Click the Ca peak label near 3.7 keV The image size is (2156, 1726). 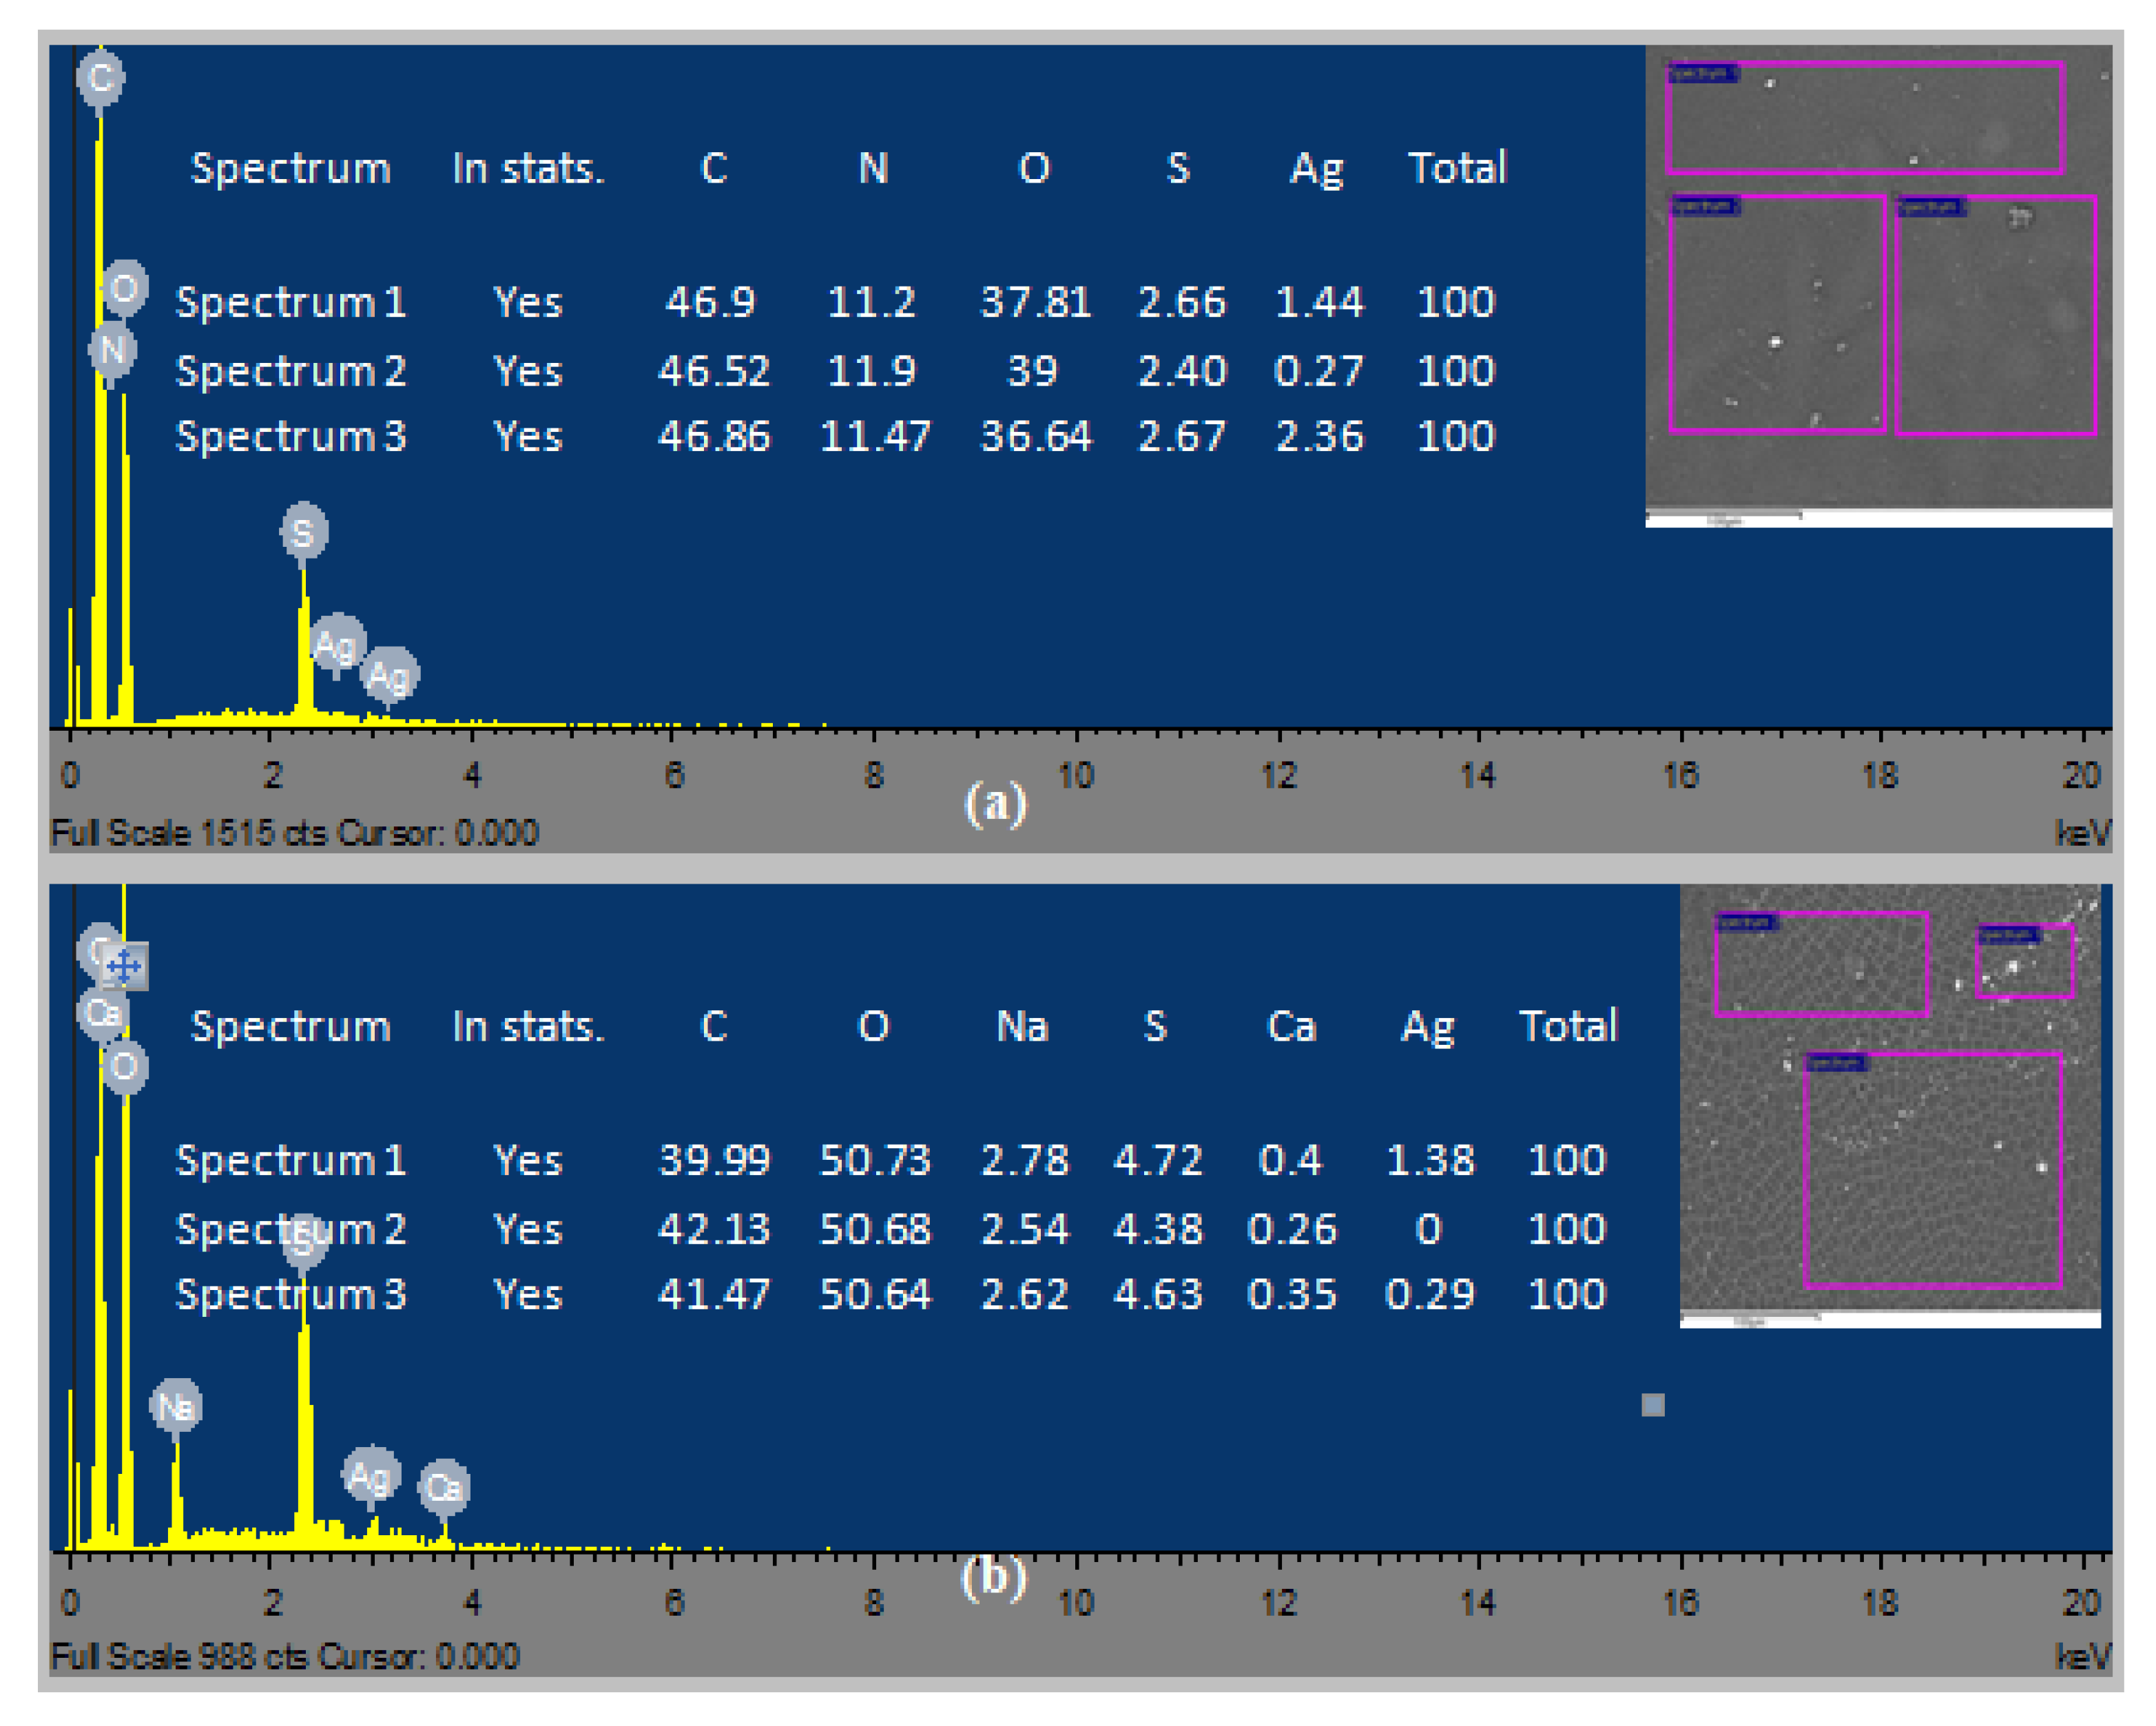click(x=443, y=1487)
